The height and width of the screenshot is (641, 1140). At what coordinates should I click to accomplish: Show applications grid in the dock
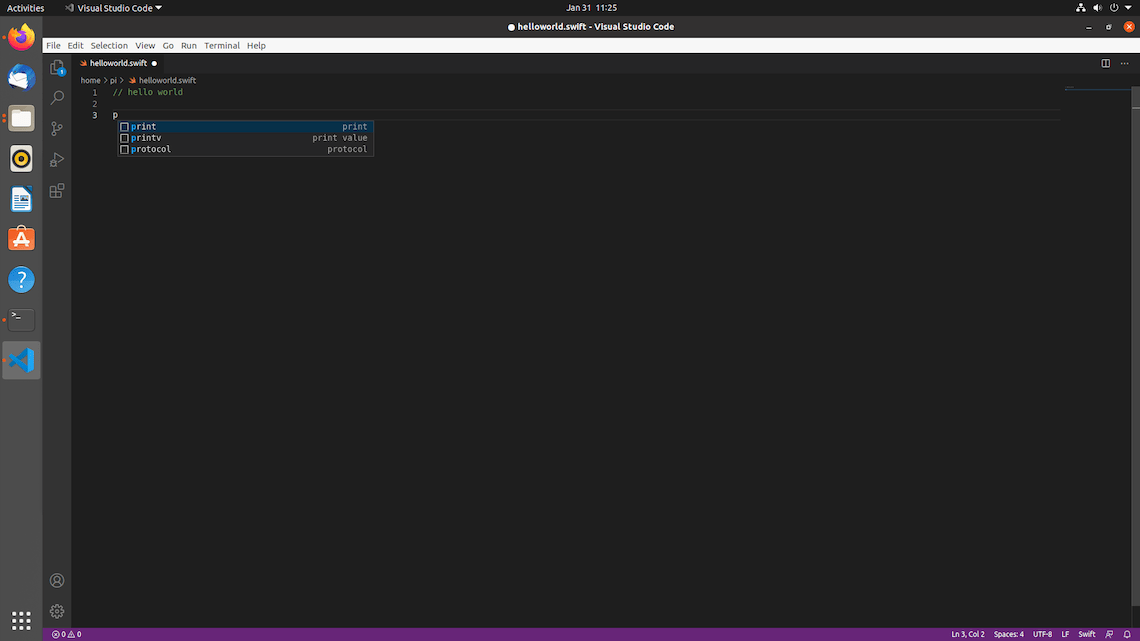(21, 621)
